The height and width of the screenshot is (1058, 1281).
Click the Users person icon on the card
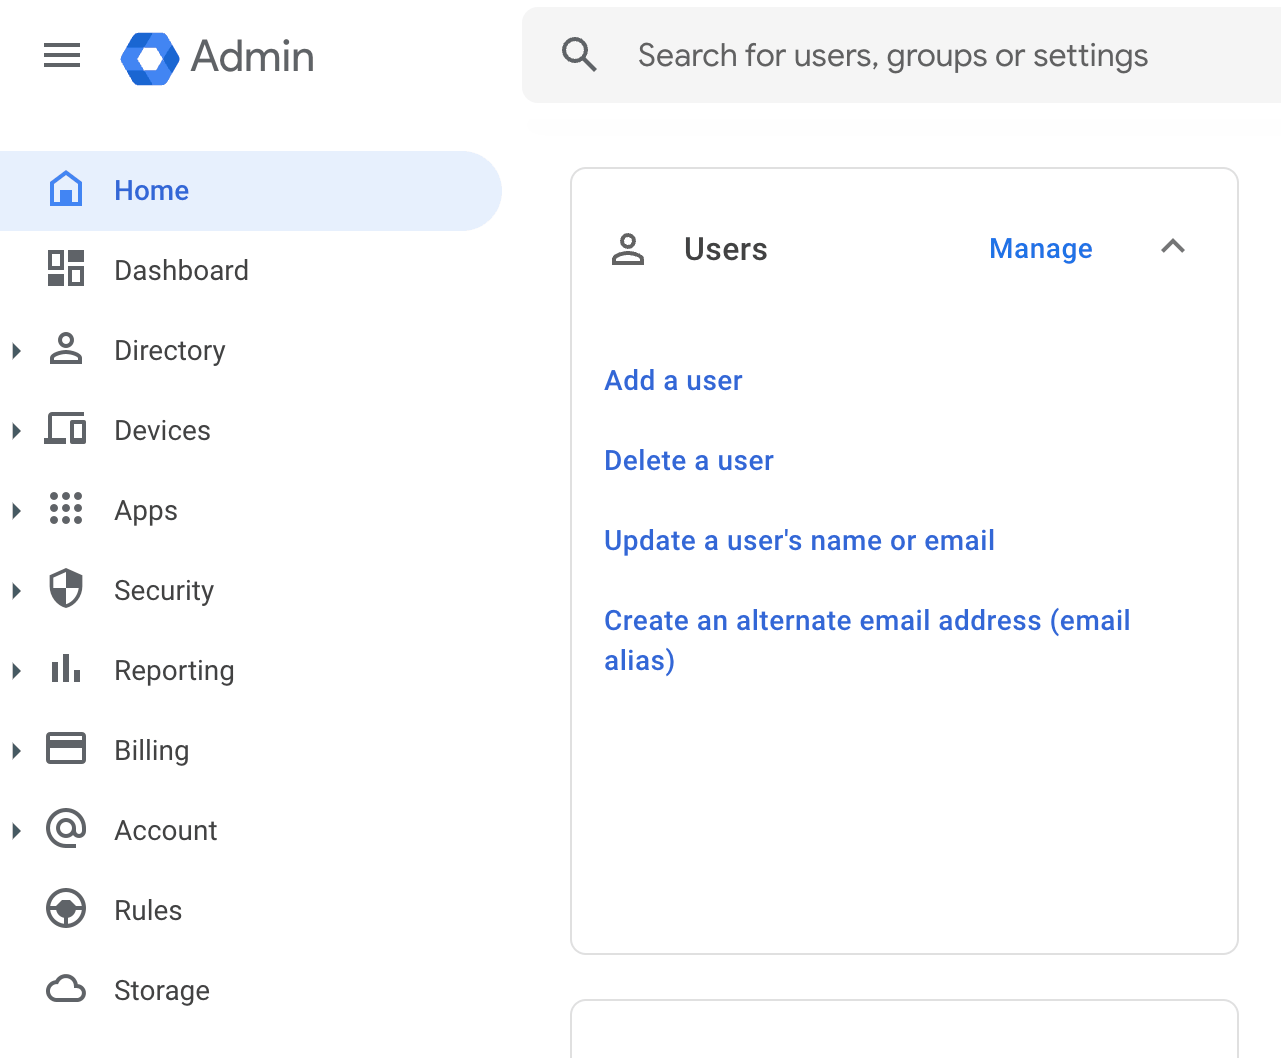[628, 249]
